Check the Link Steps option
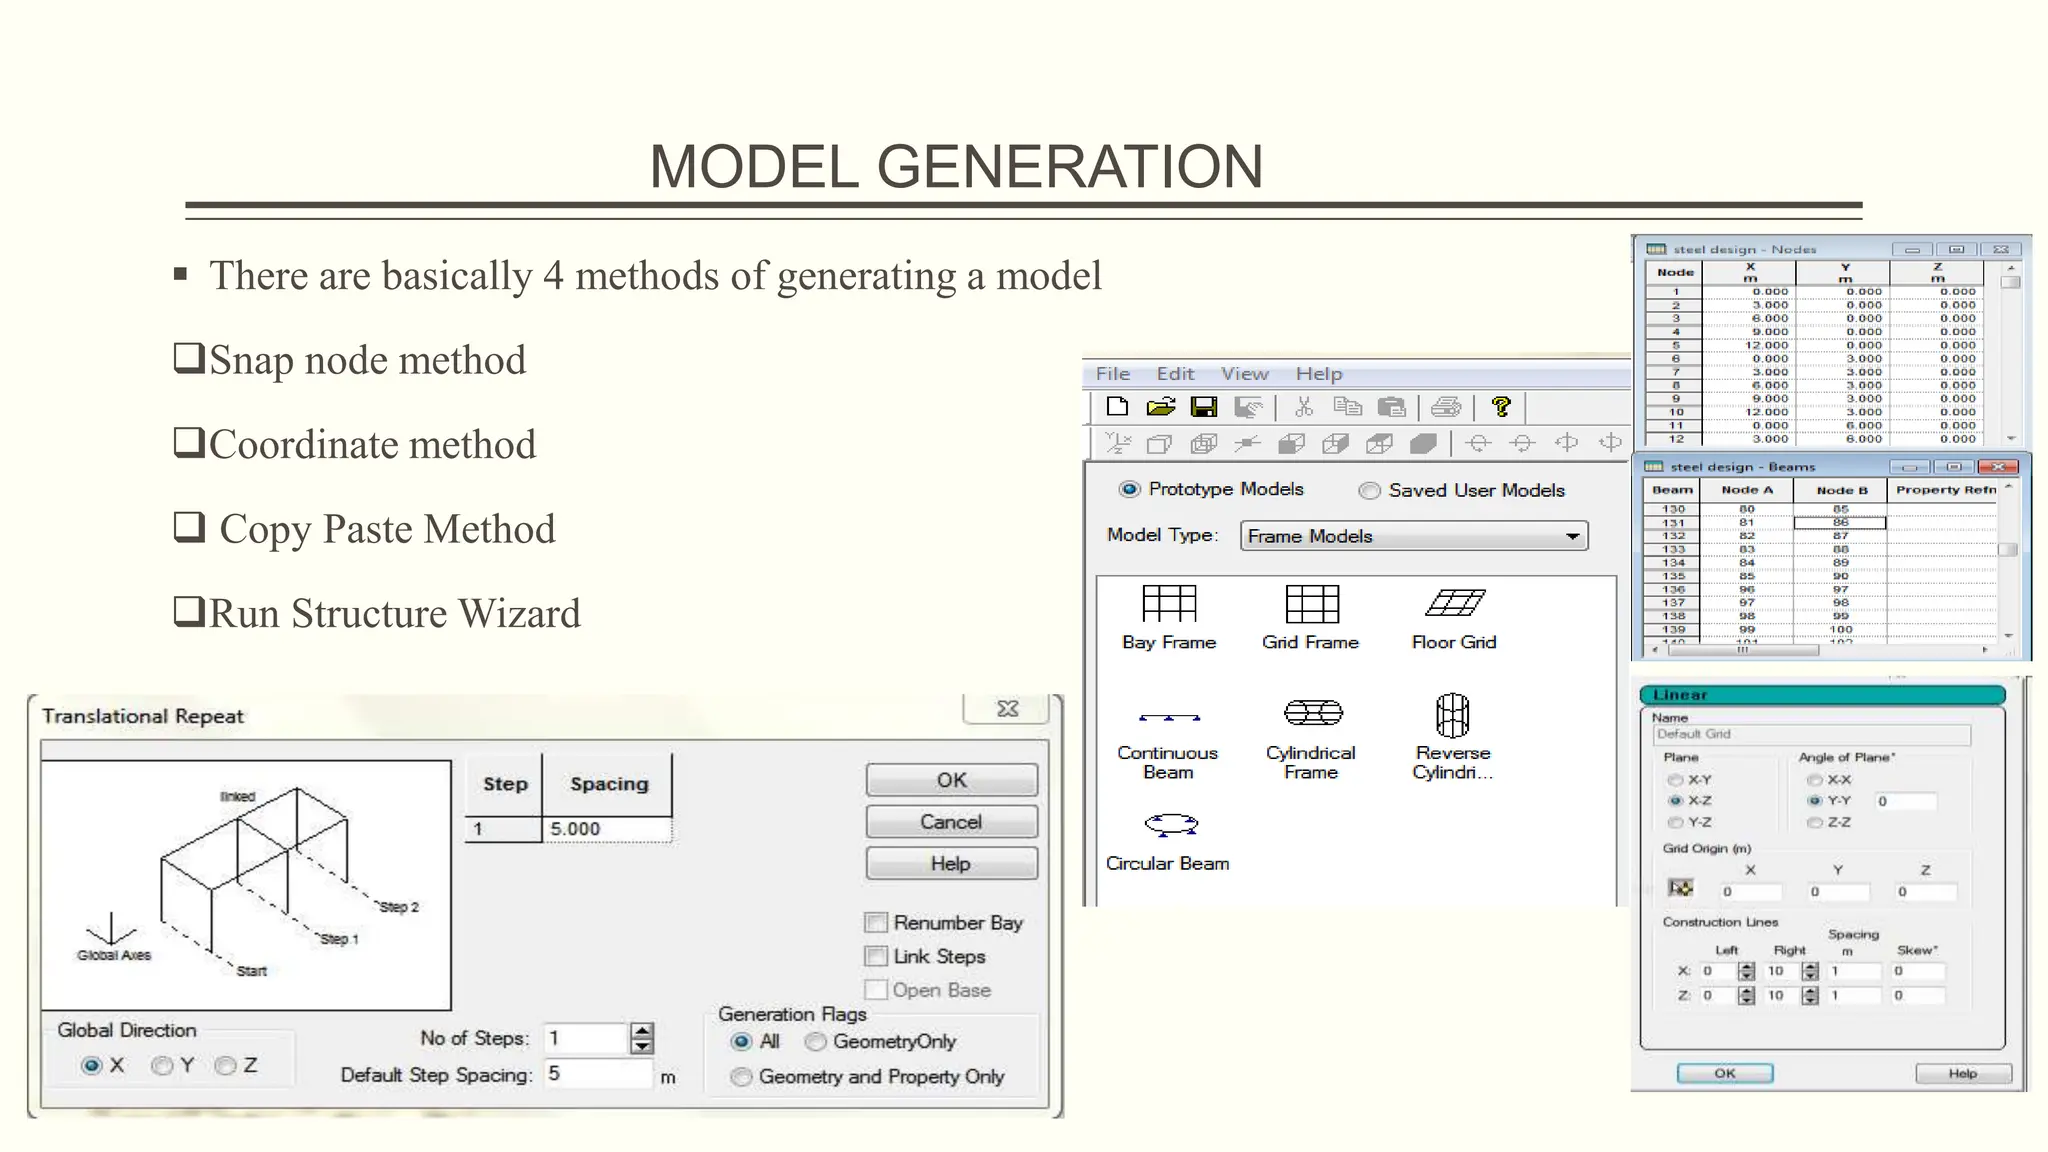Screen dimensions: 2048x1152 coord(876,956)
